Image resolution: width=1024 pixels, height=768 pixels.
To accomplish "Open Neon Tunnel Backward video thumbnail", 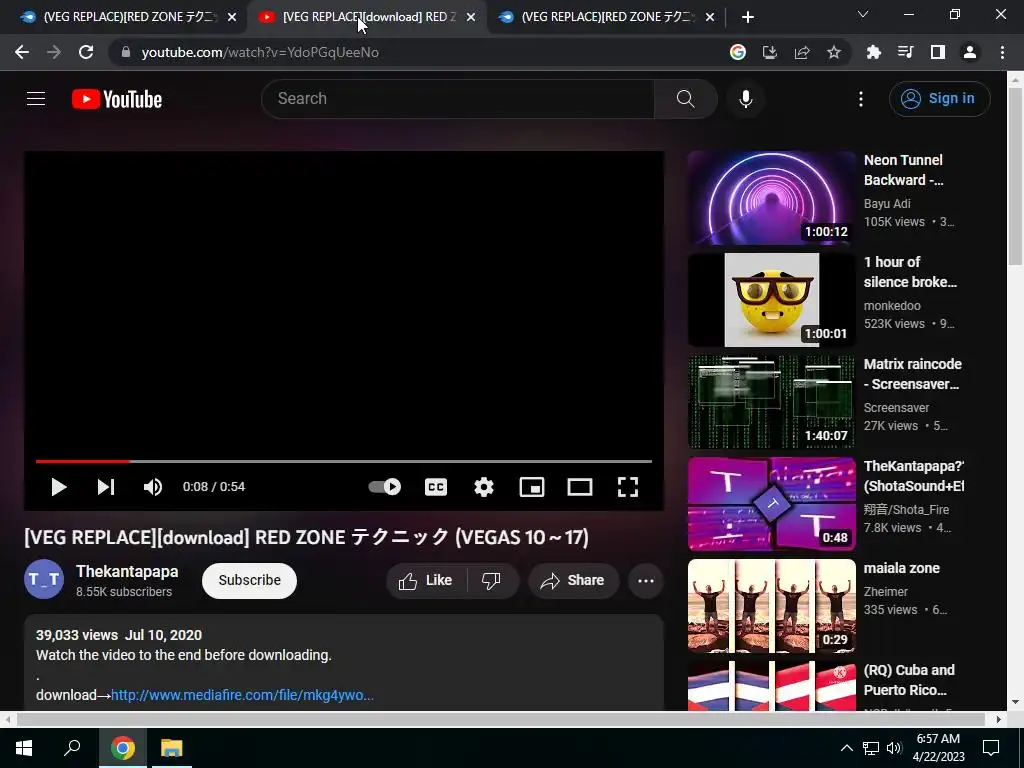I will click(771, 198).
